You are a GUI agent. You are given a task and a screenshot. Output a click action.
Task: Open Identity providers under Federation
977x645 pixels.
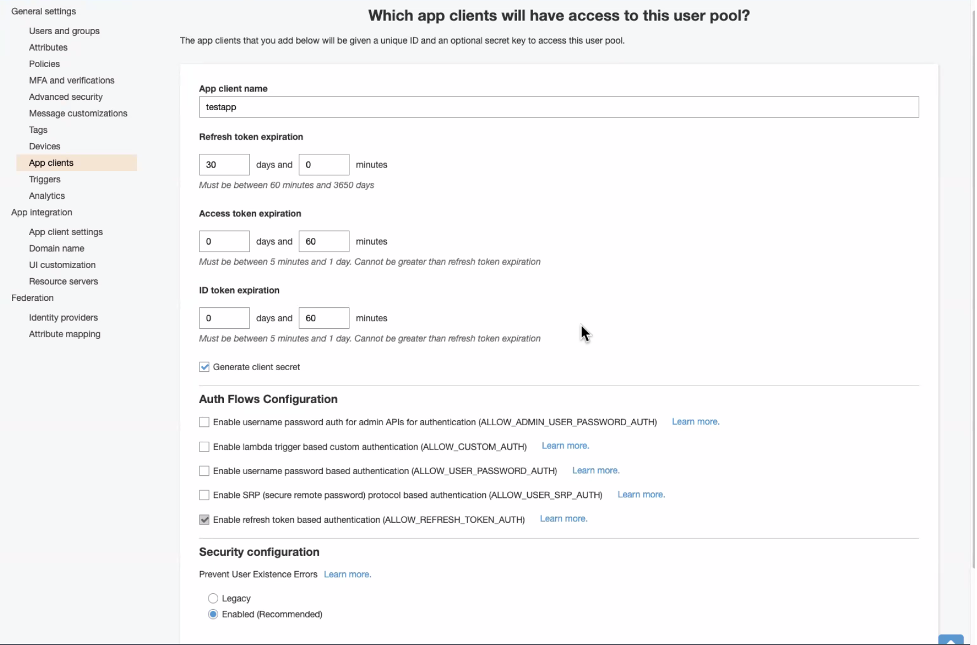[x=63, y=317]
